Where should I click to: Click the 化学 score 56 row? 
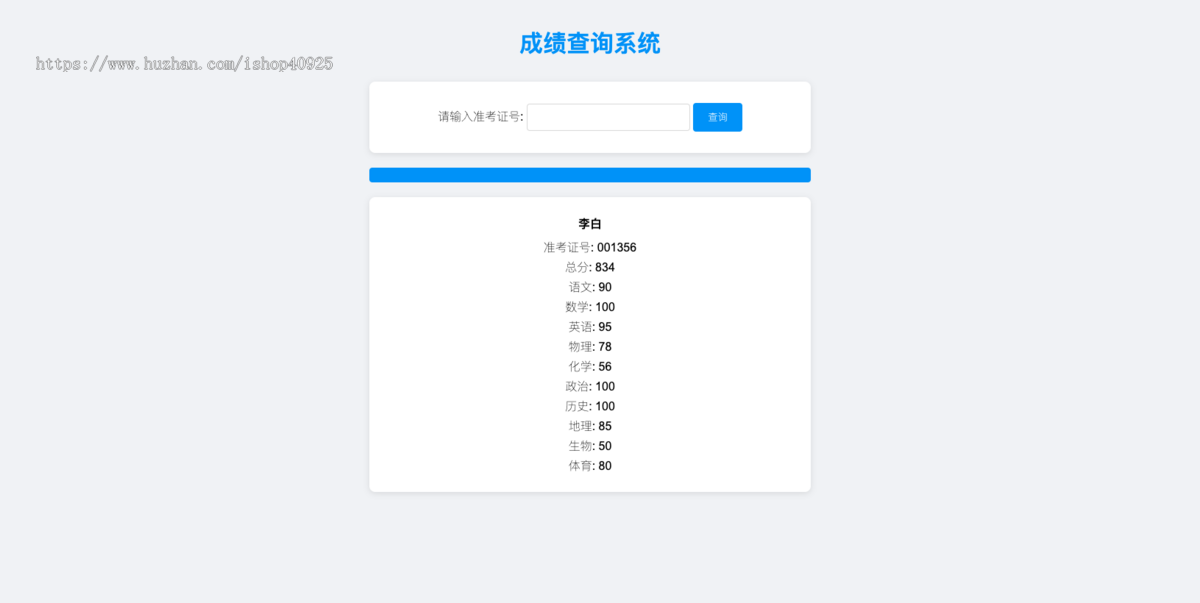pos(590,367)
